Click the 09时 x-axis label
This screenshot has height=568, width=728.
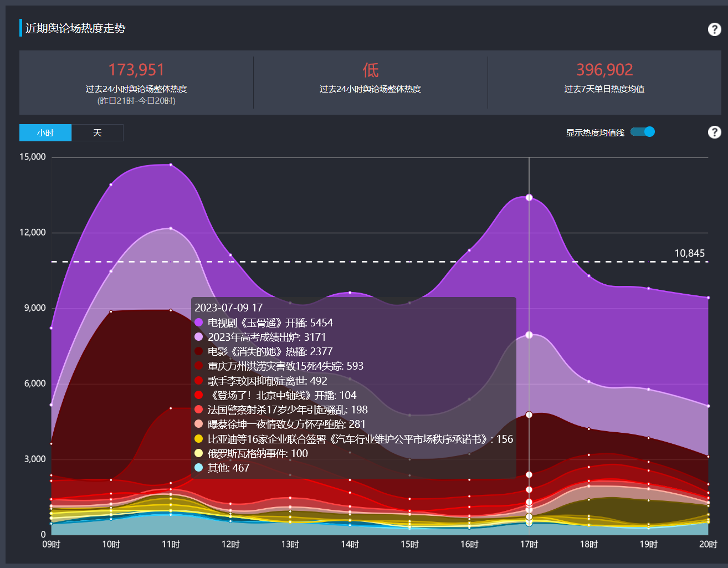click(52, 544)
